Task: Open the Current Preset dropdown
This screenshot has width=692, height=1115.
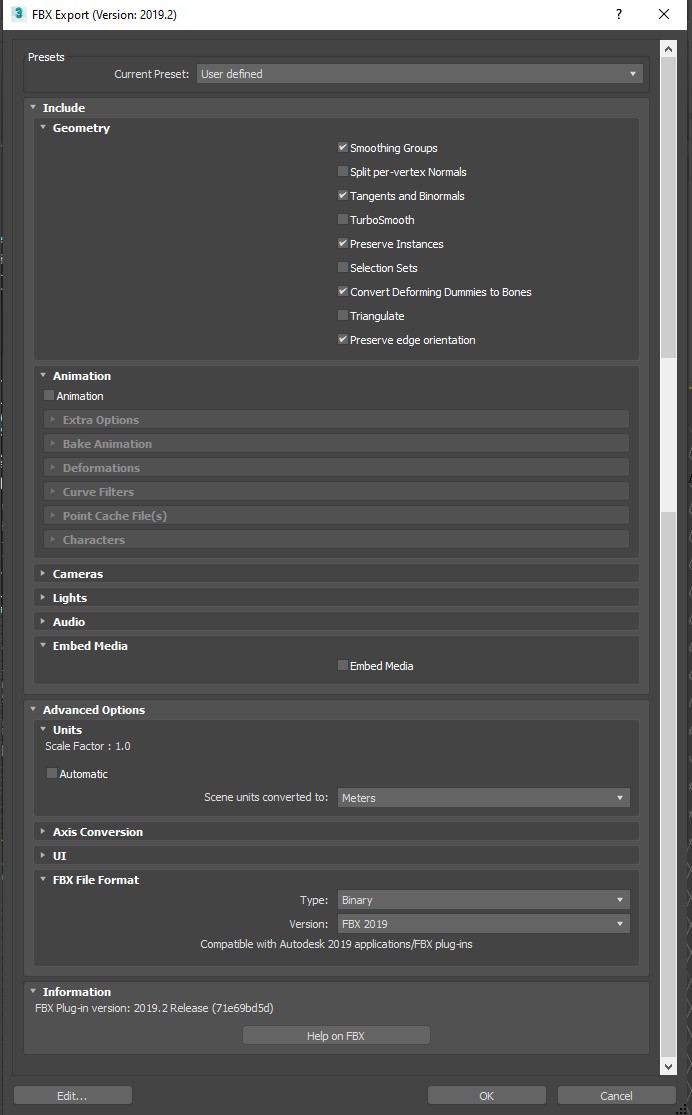Action: pyautogui.click(x=419, y=74)
